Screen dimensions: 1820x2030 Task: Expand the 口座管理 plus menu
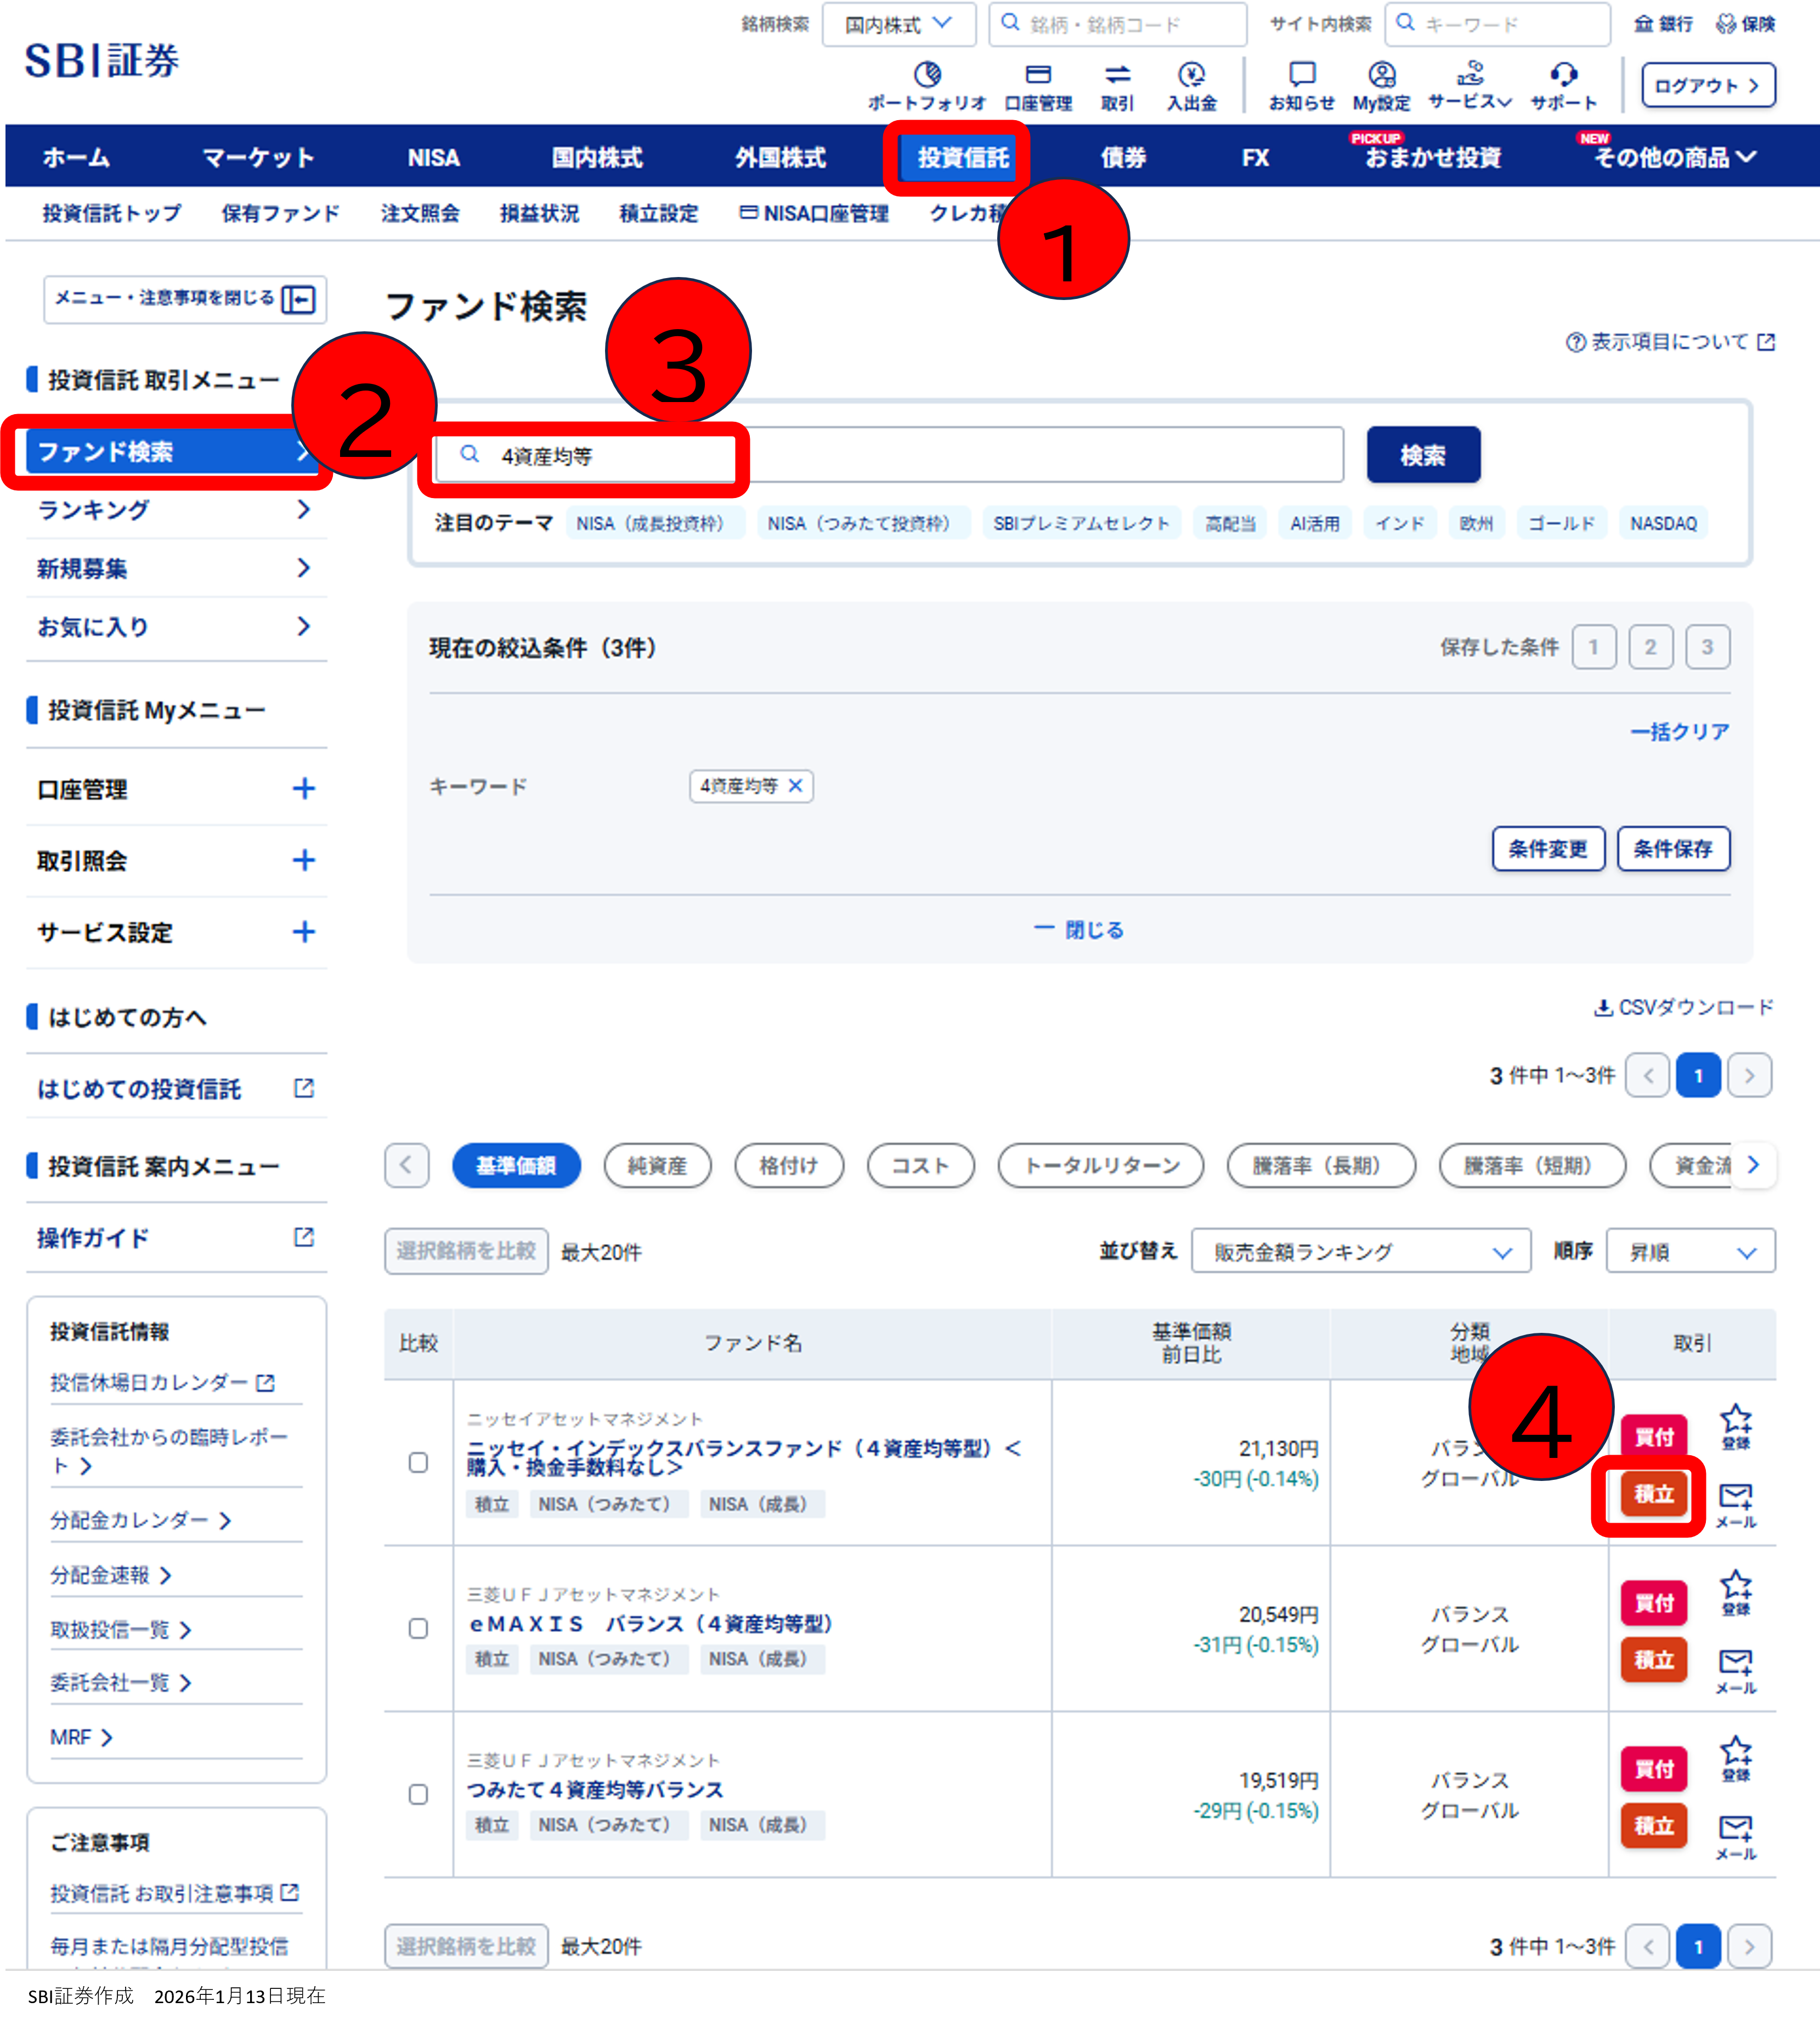pos(303,789)
